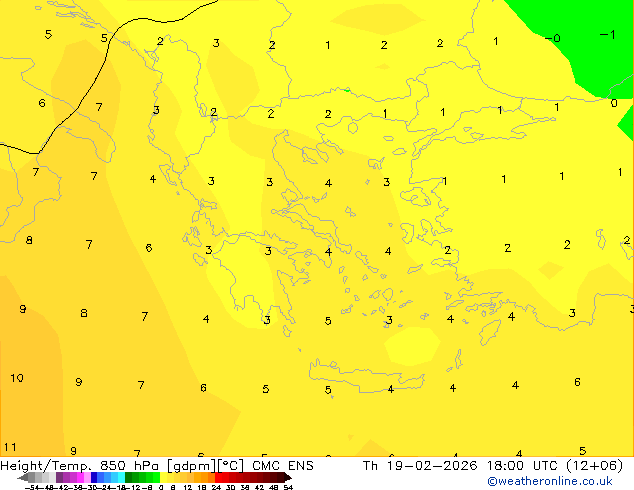Click the '18:00 UTC' time text
634x490 pixels.
(522, 466)
